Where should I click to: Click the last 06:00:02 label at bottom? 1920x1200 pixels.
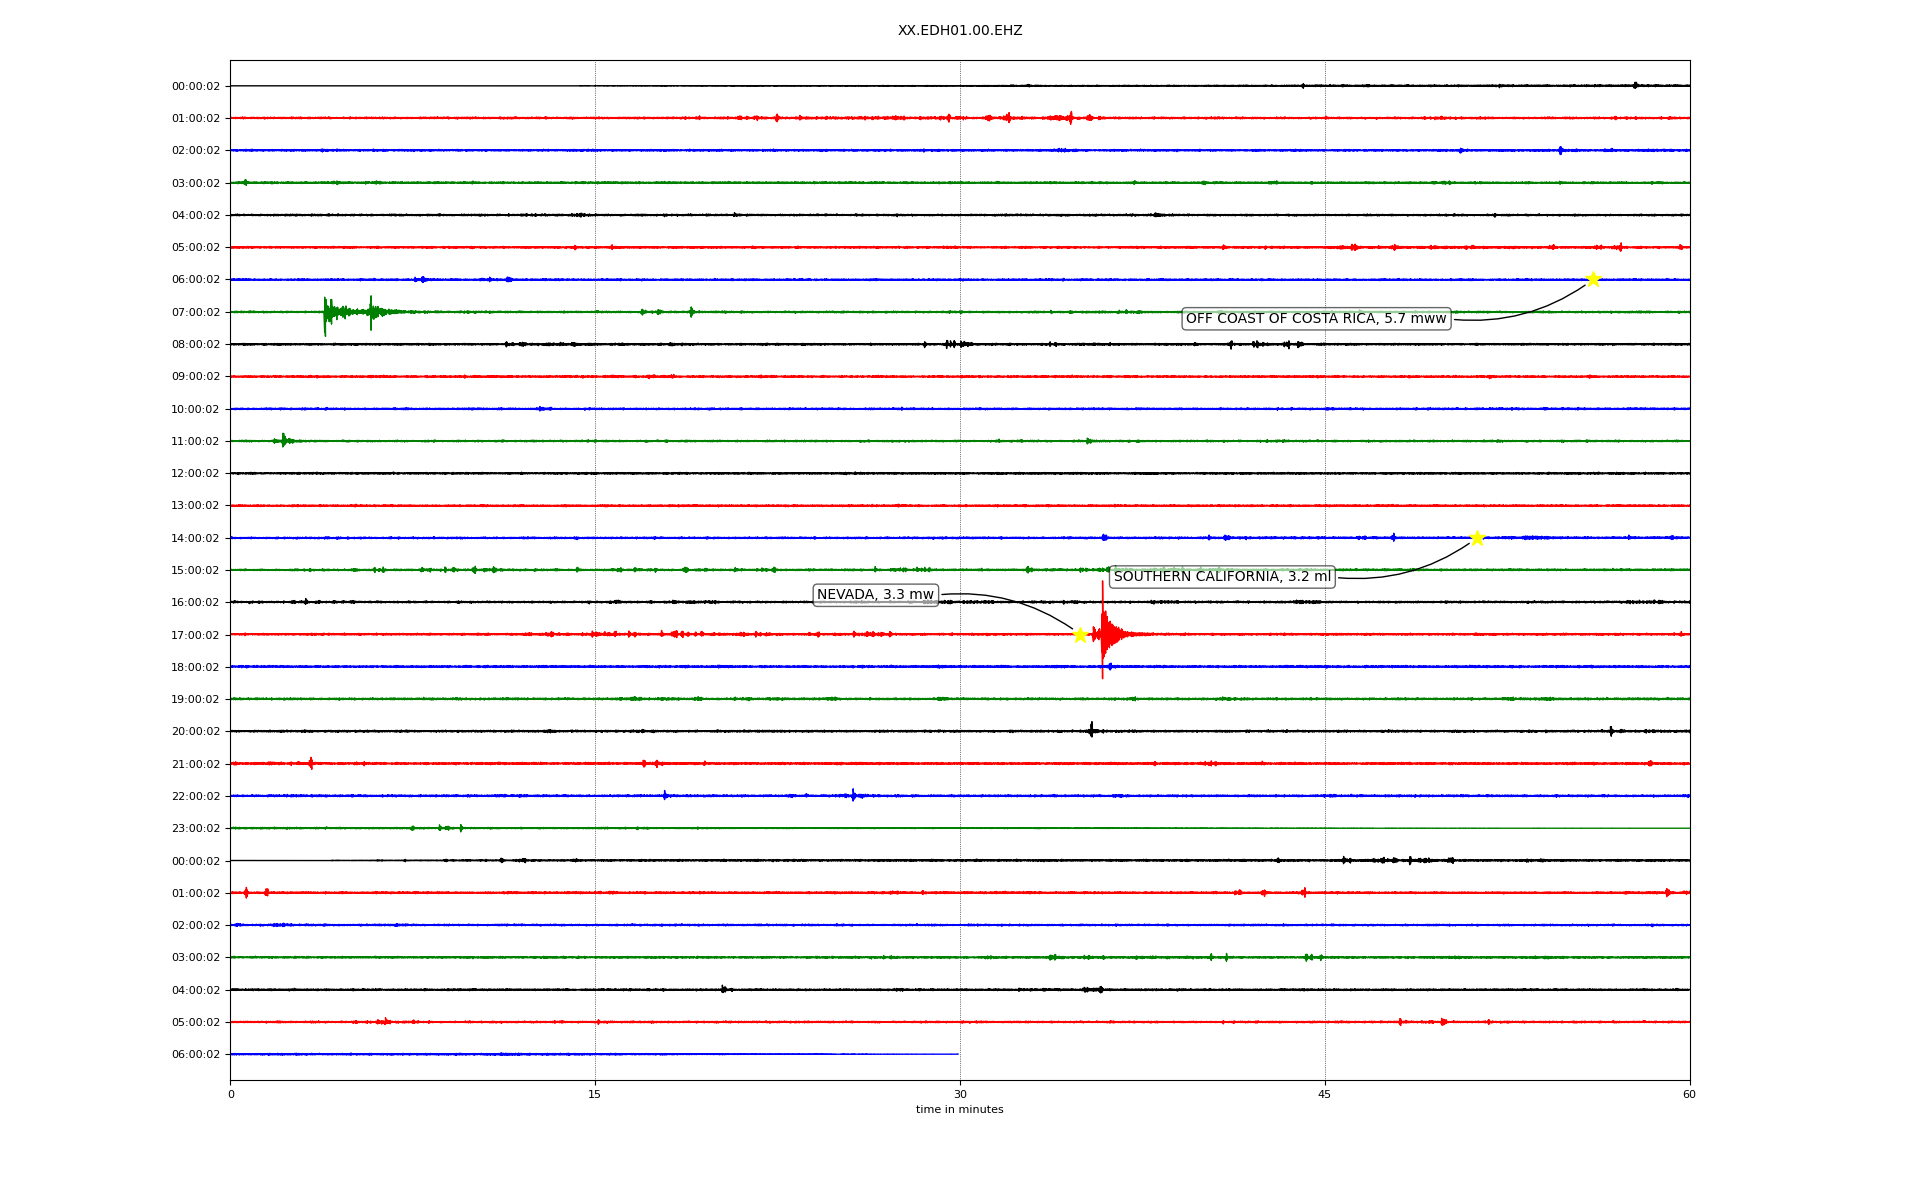pyautogui.click(x=195, y=1054)
